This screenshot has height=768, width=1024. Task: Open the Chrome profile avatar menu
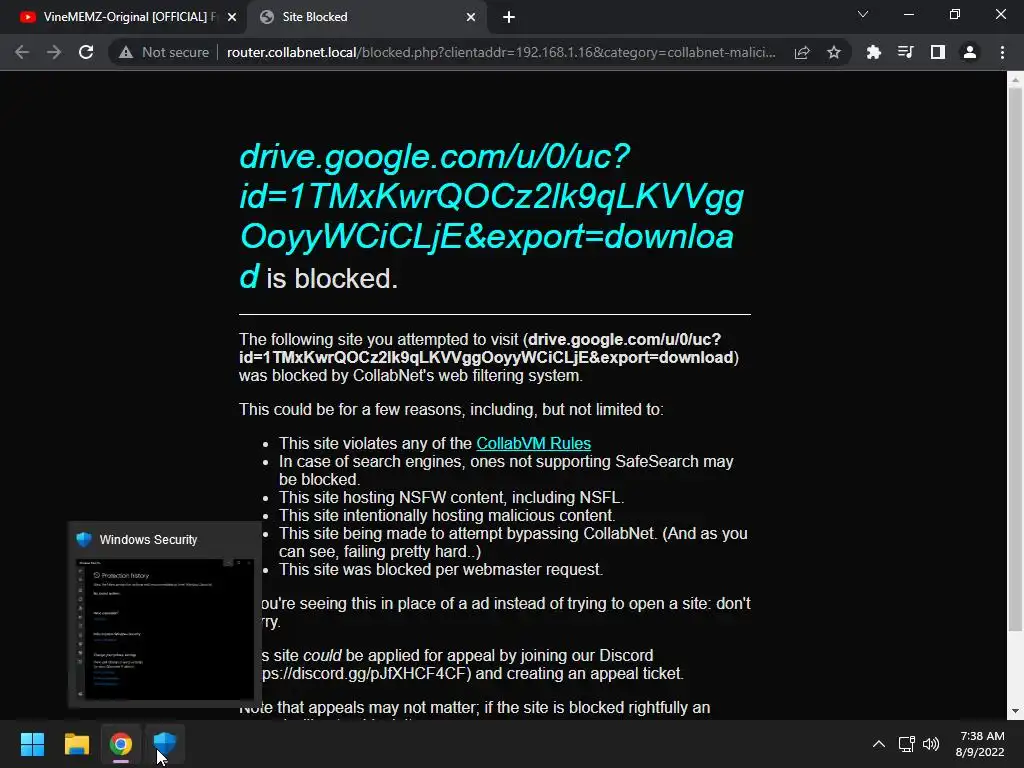coord(970,52)
